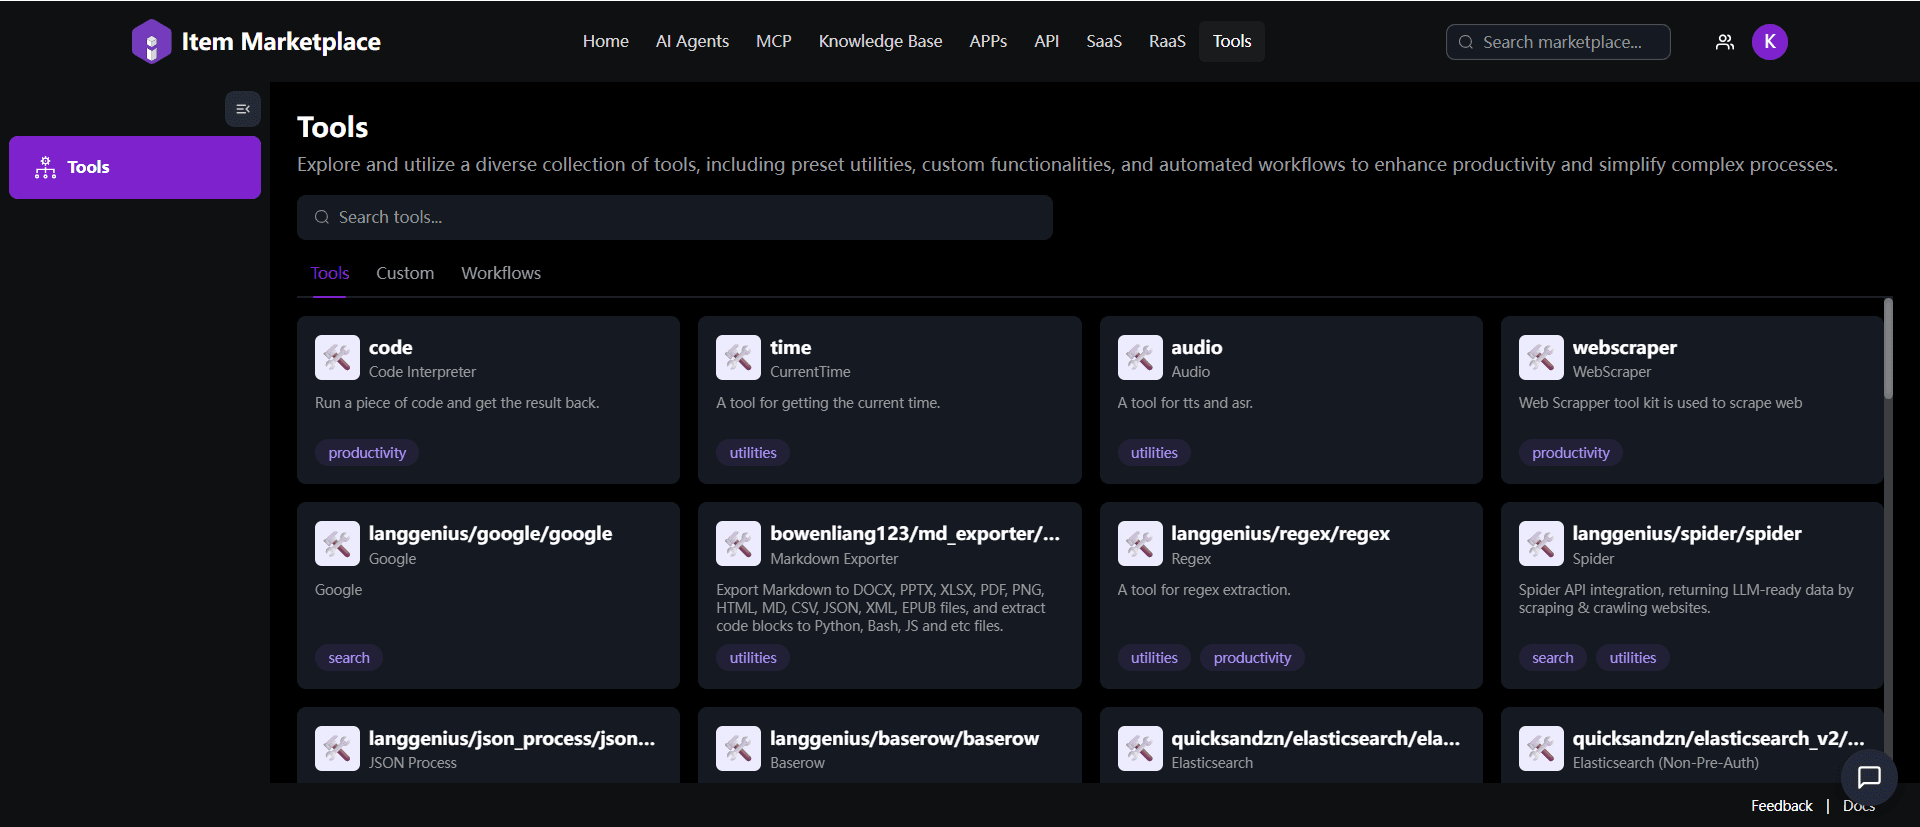The width and height of the screenshot is (1920, 827).
Task: Open the bowenliang123/md_exporter card title
Action: (915, 533)
